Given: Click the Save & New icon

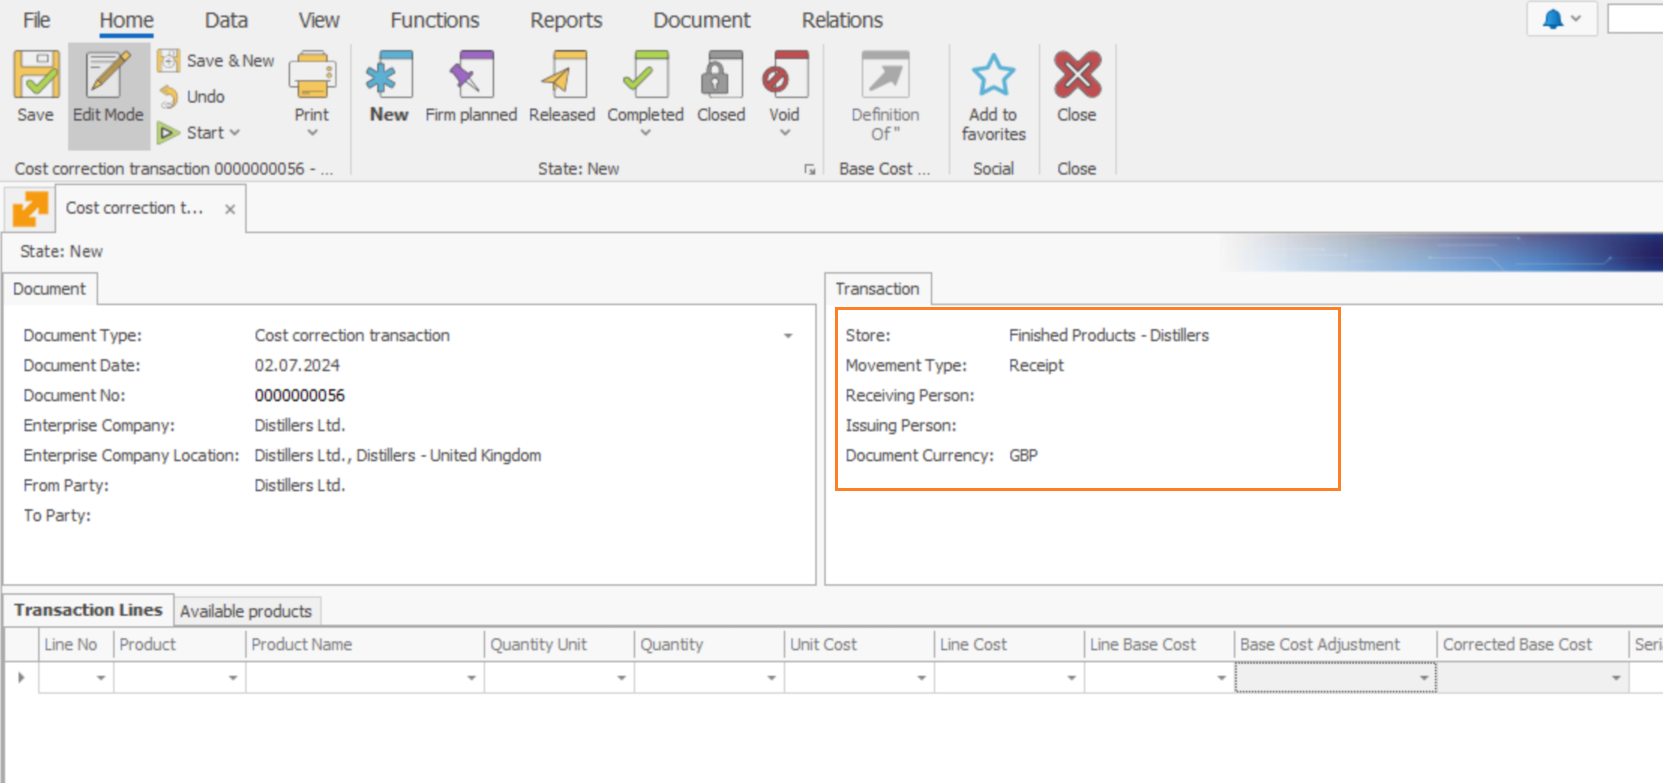Looking at the screenshot, I should [169, 61].
